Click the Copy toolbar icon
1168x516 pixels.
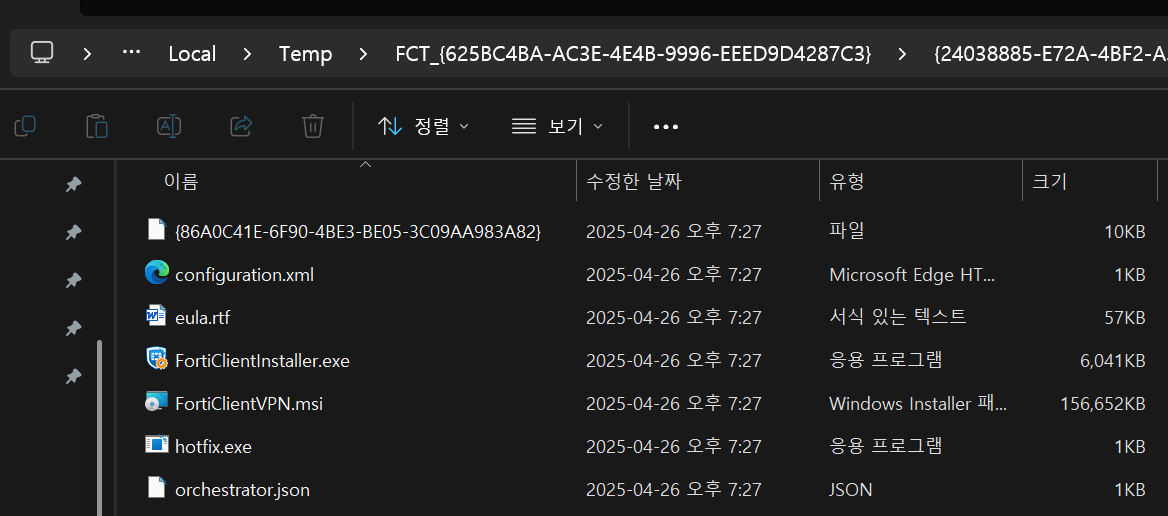tap(25, 126)
